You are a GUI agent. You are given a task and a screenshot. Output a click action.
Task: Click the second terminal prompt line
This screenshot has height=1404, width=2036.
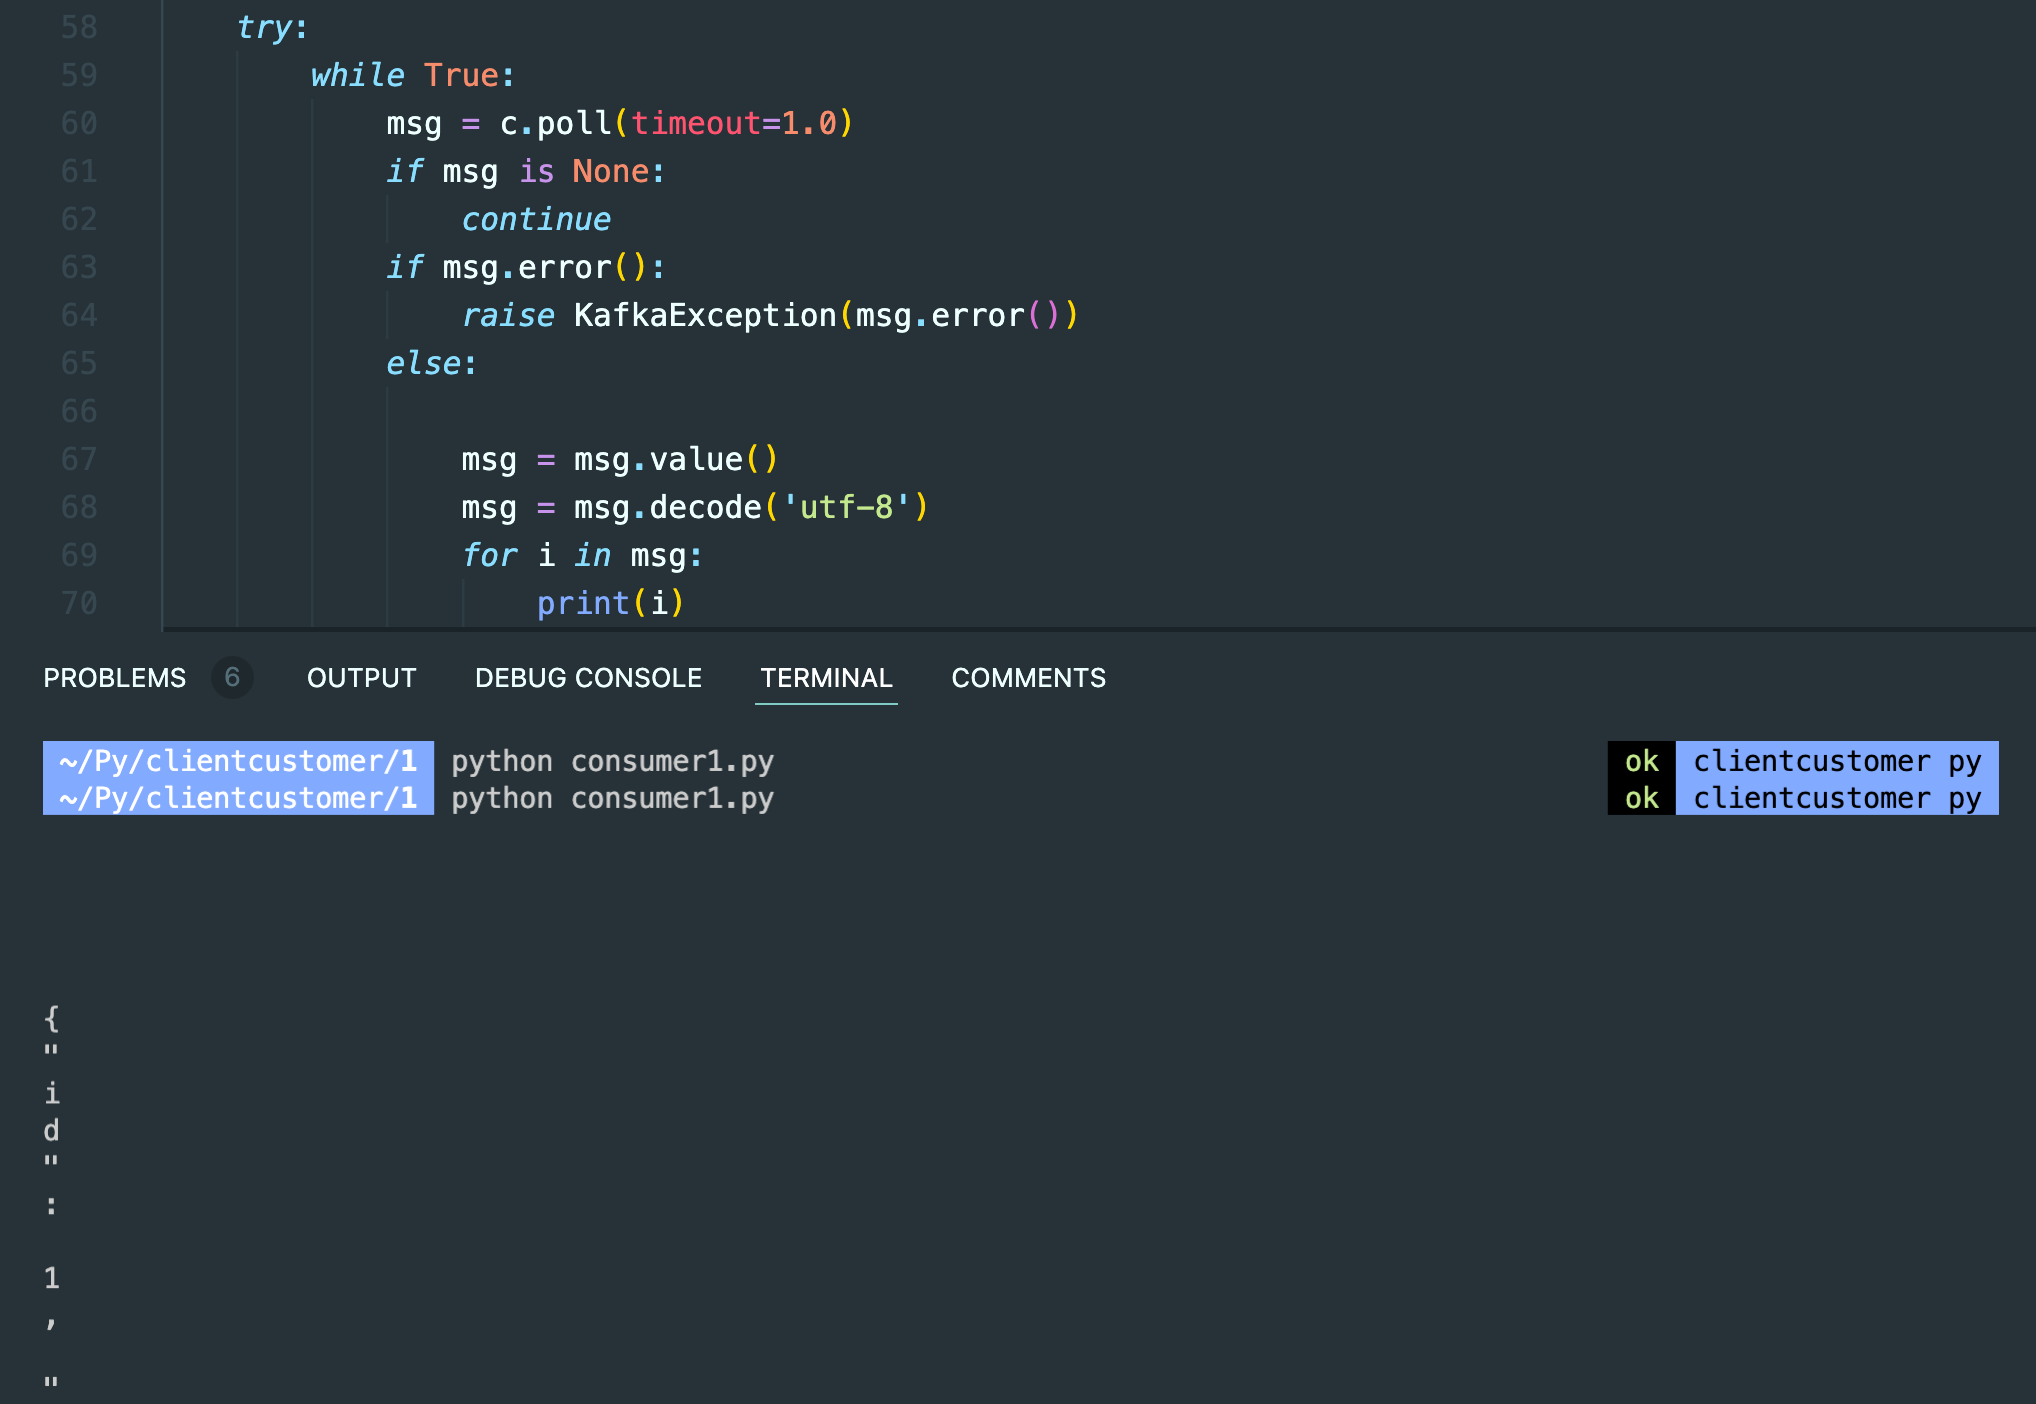pyautogui.click(x=237, y=798)
